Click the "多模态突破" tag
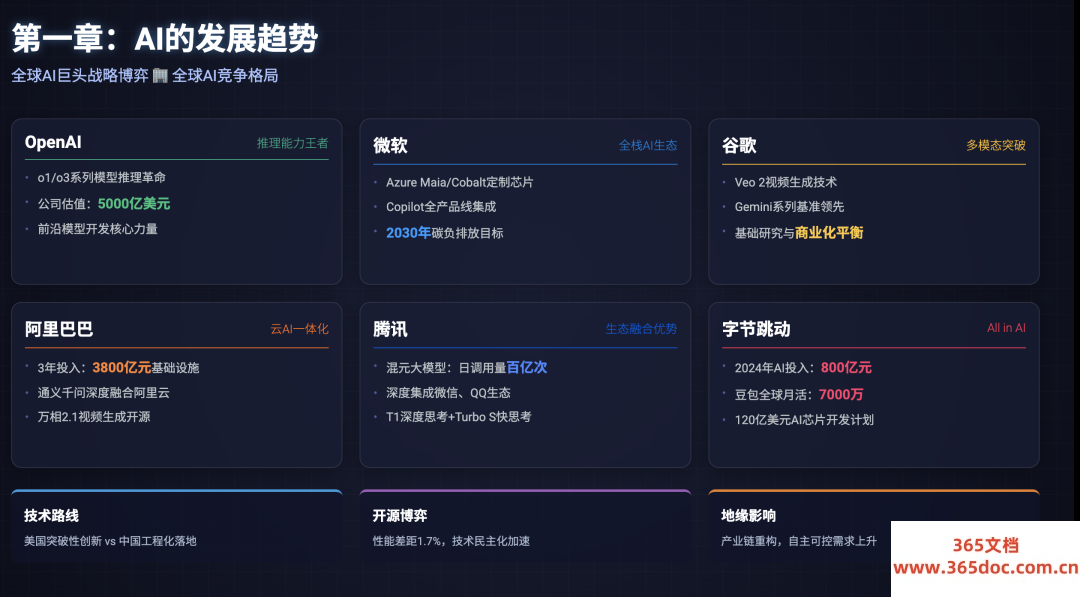The image size is (1080, 597). 996,145
